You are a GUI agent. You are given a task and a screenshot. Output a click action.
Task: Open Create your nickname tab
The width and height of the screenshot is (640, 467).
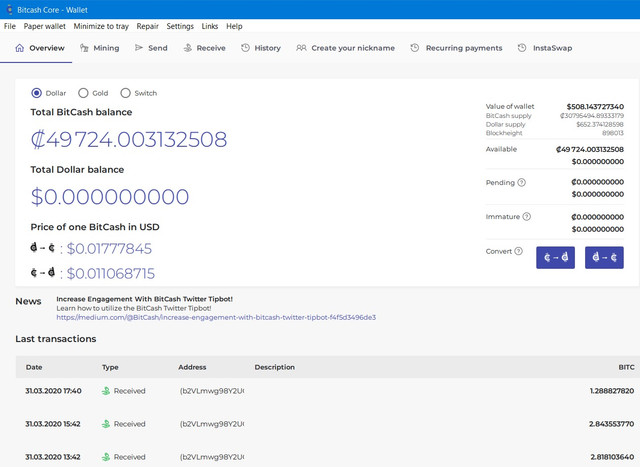pos(346,48)
